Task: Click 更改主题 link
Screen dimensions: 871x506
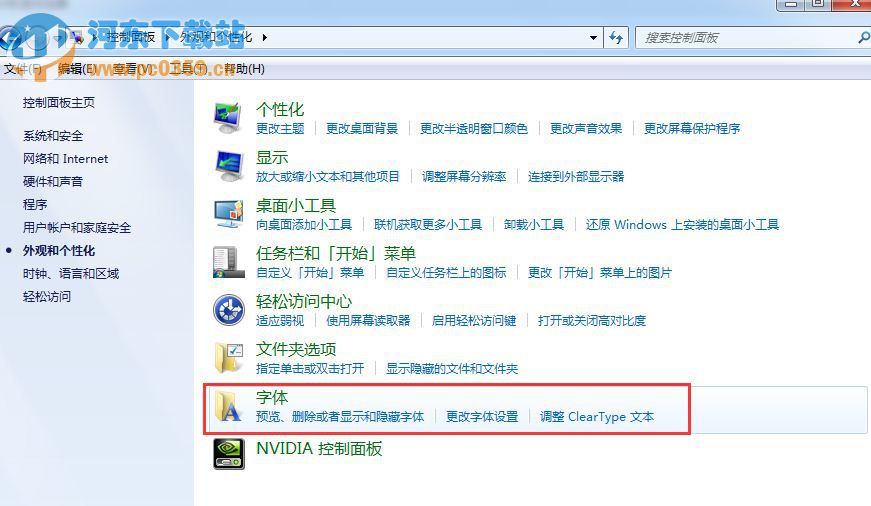Action: 280,129
